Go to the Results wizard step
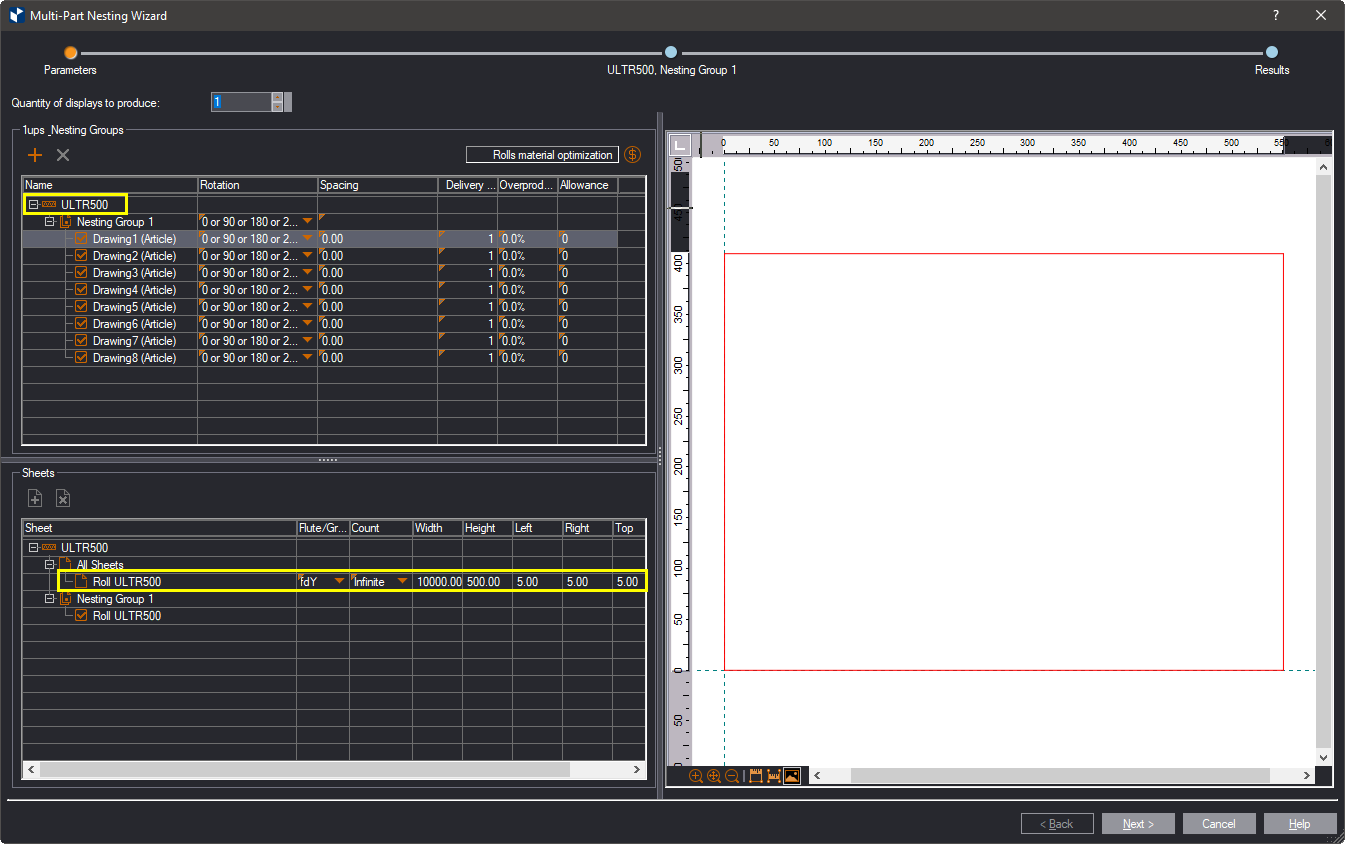The height and width of the screenshot is (844, 1345). pos(1271,53)
